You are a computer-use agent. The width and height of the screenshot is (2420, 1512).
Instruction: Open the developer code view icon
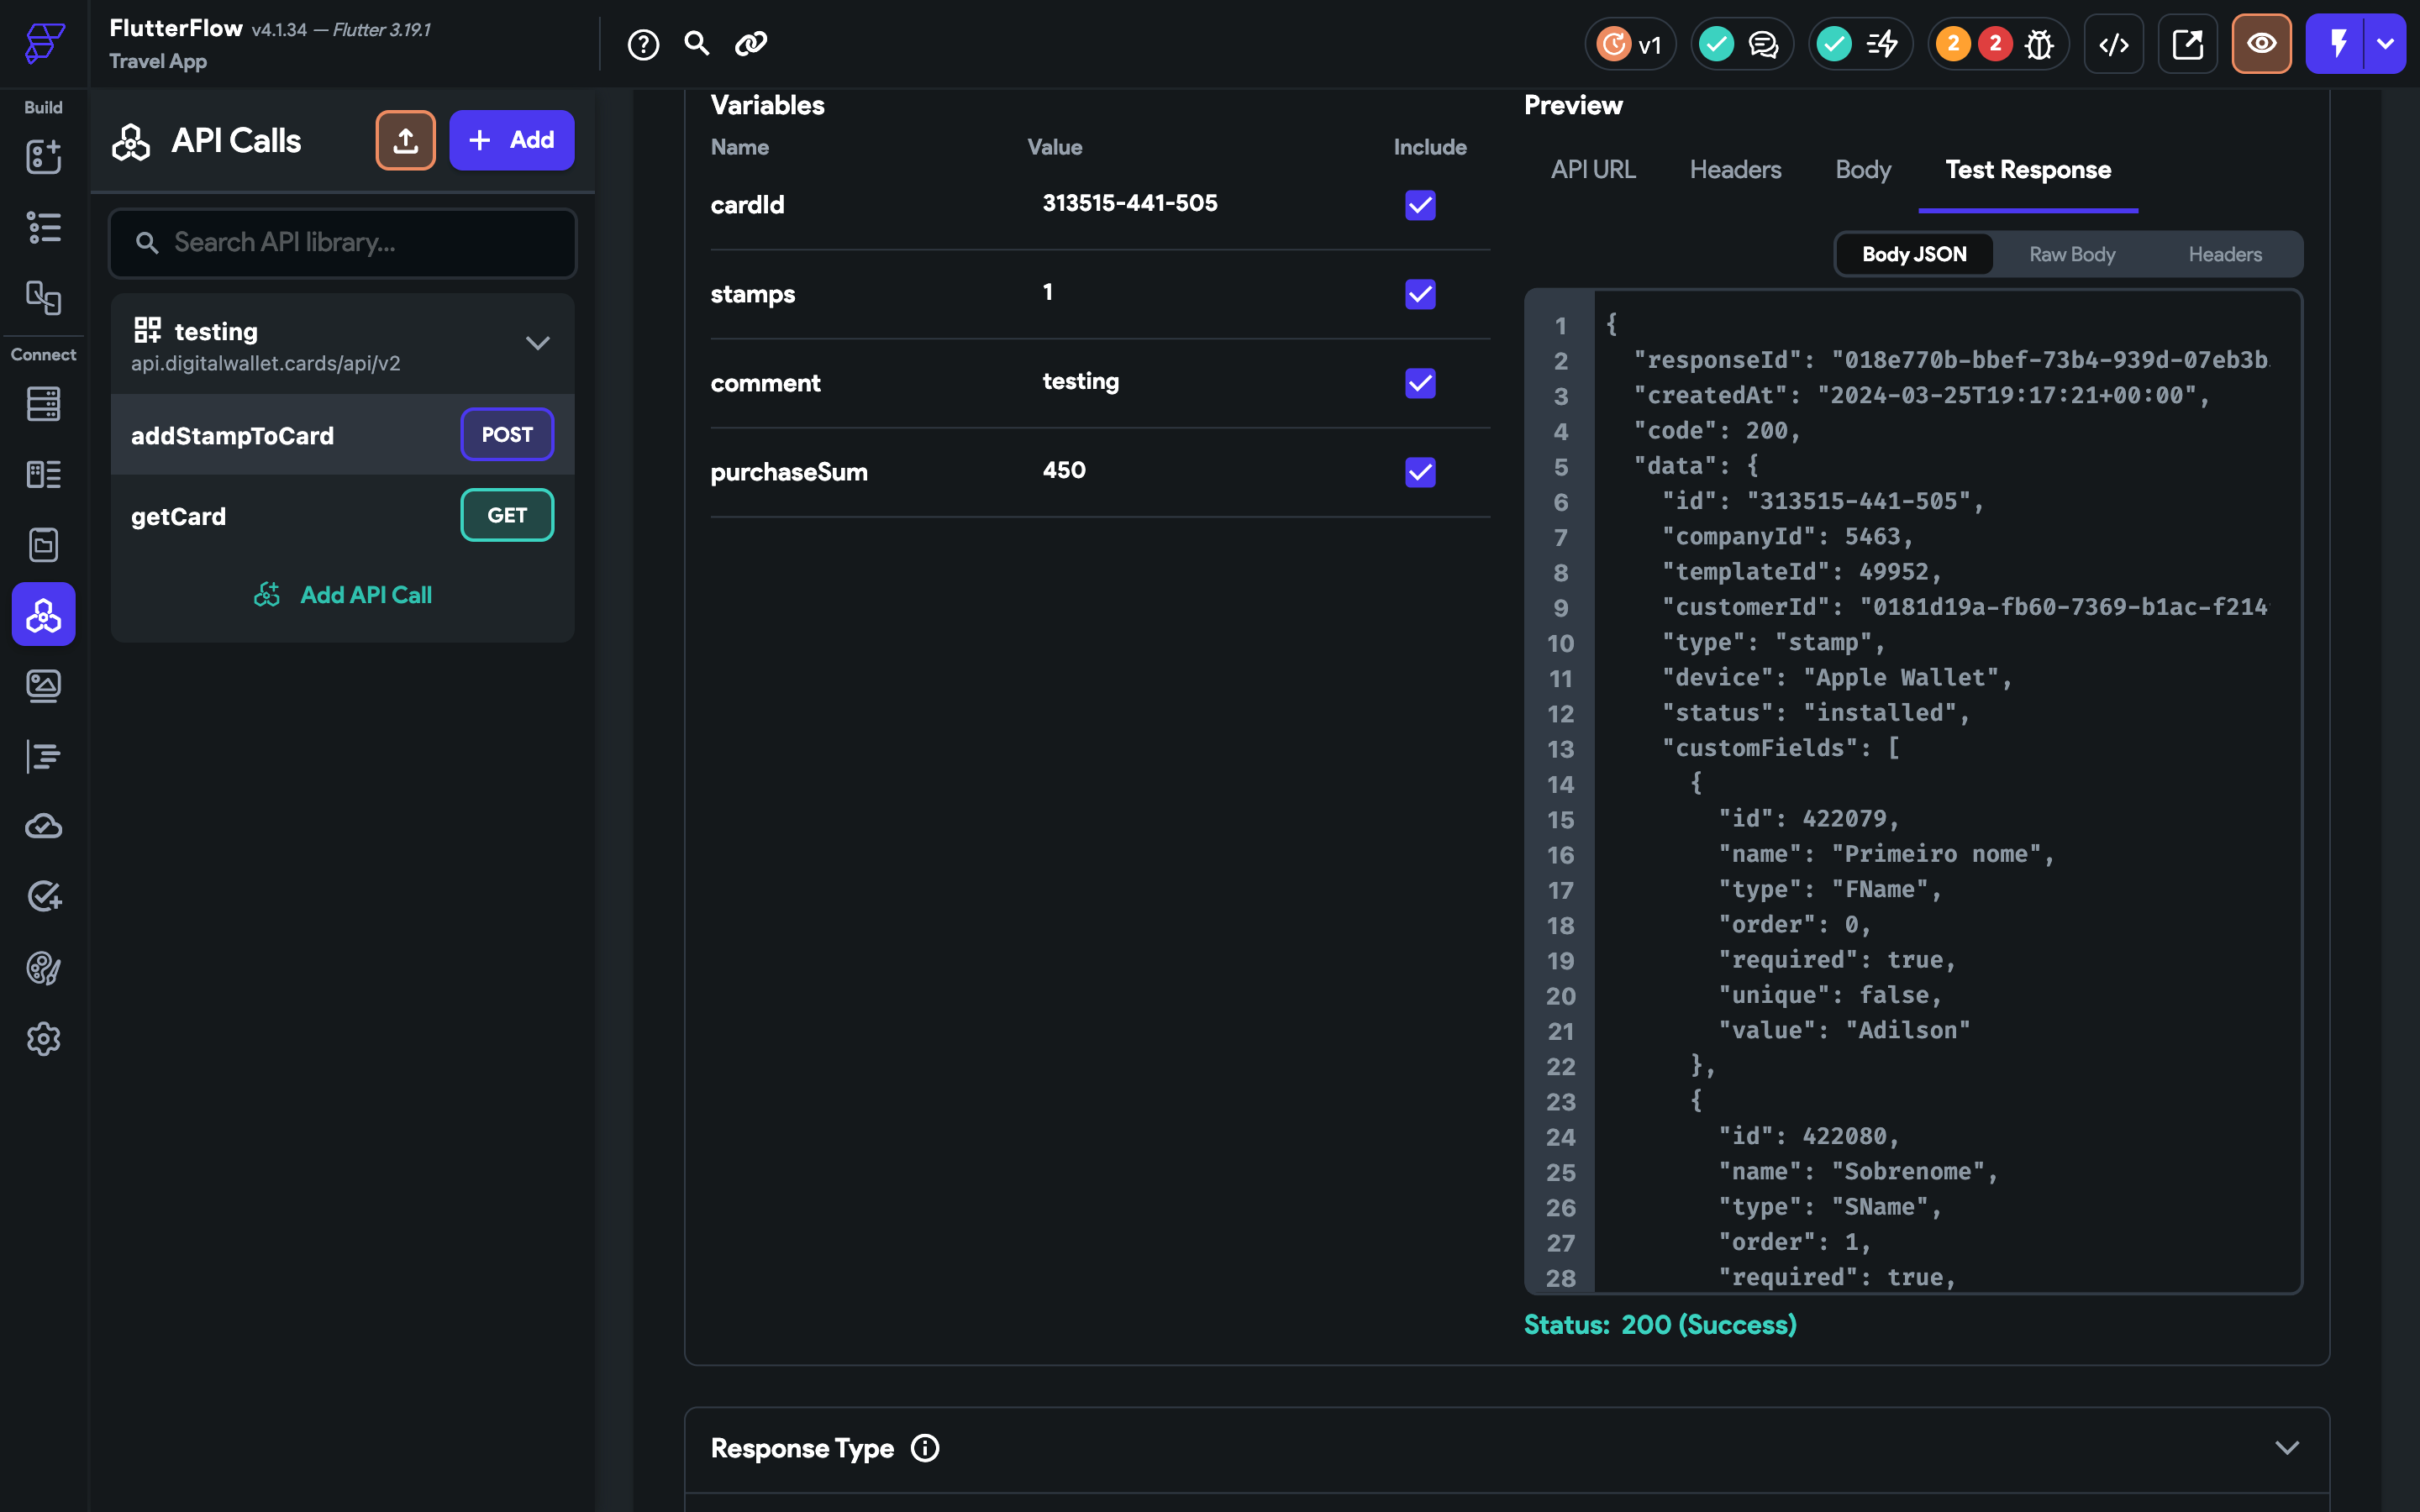tap(2113, 44)
